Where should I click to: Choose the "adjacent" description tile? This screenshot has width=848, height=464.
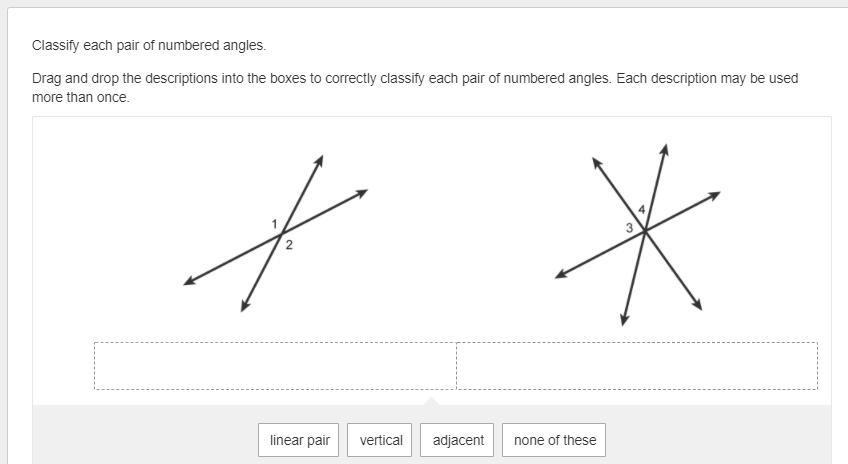coord(457,440)
